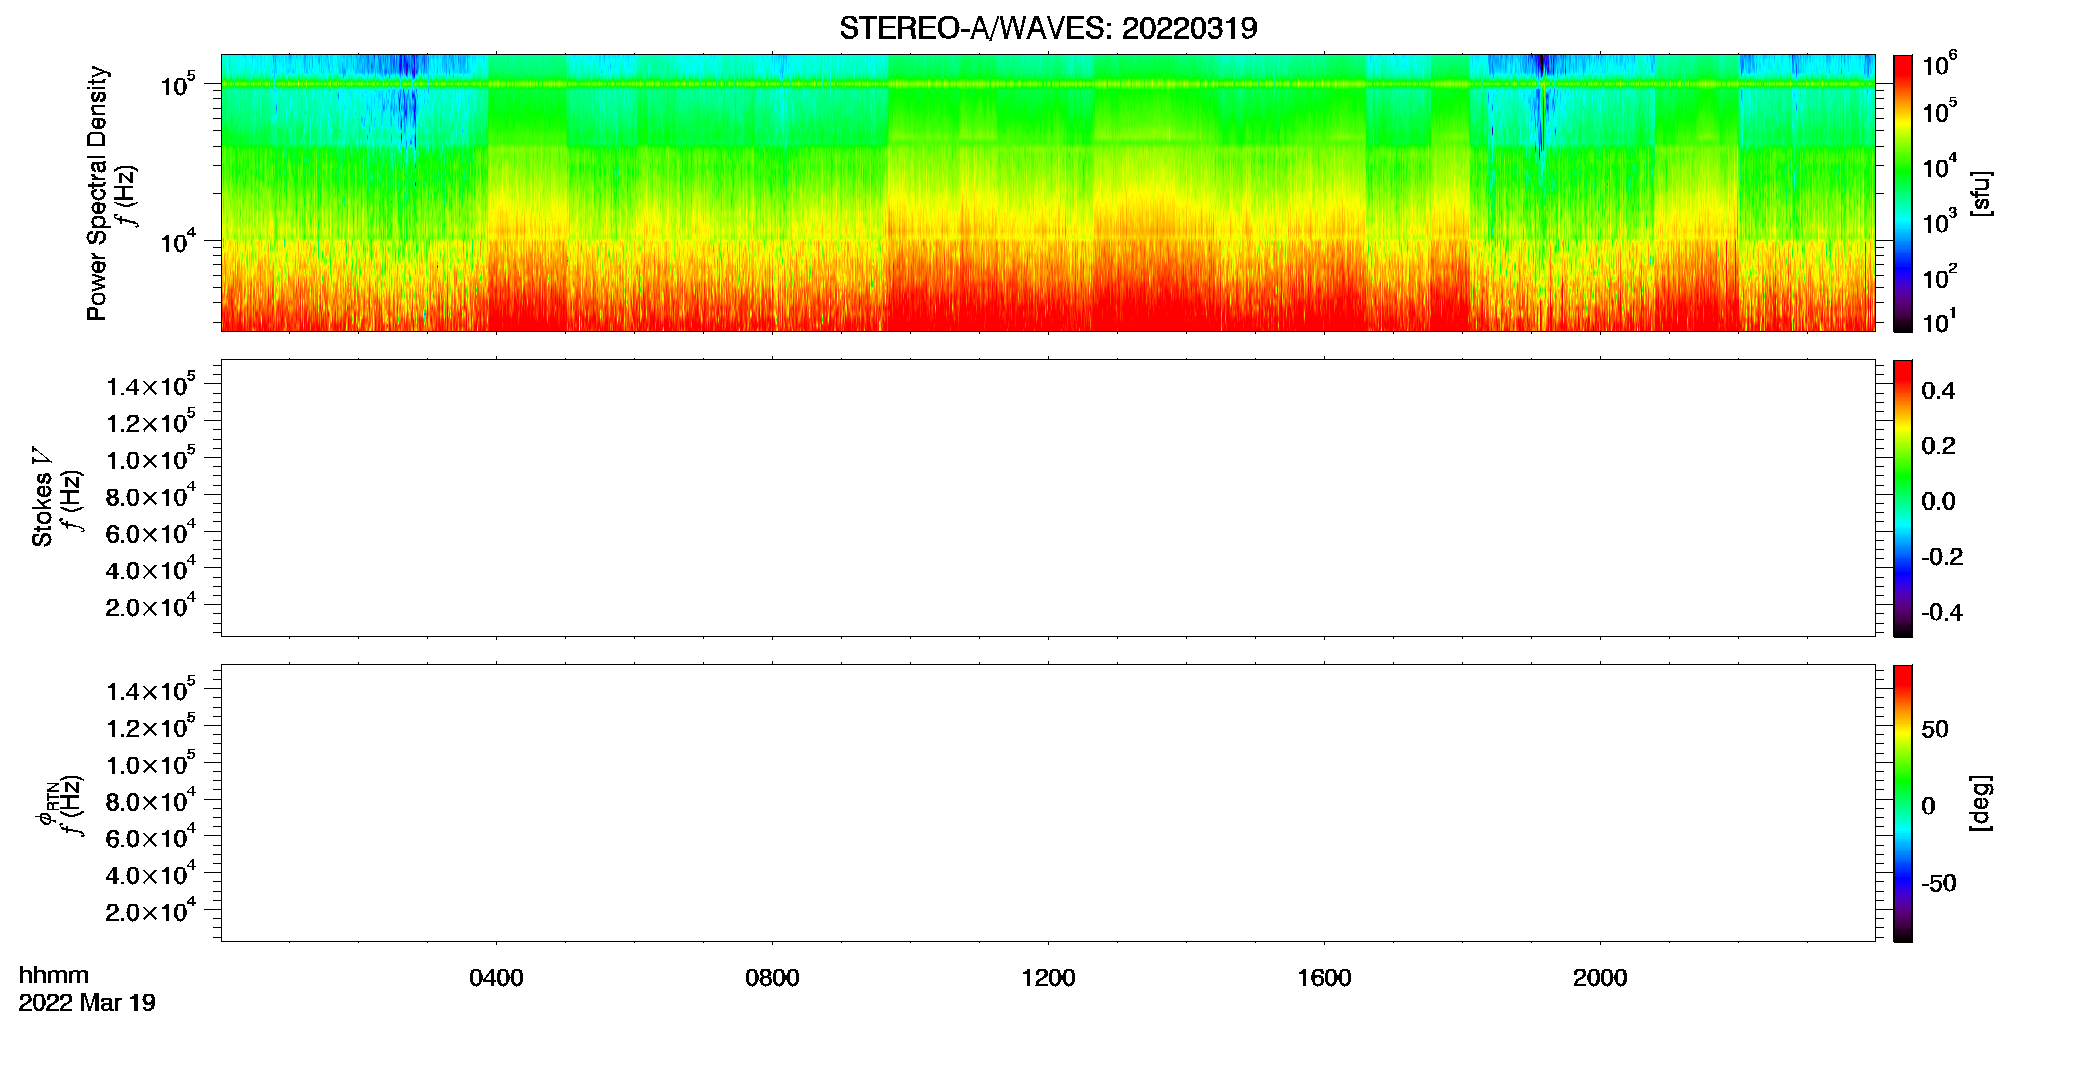Click the STEREO-A/WAVES: 20220319 plot title
Viewport: 2096px width, 1080px height.
1048,28
